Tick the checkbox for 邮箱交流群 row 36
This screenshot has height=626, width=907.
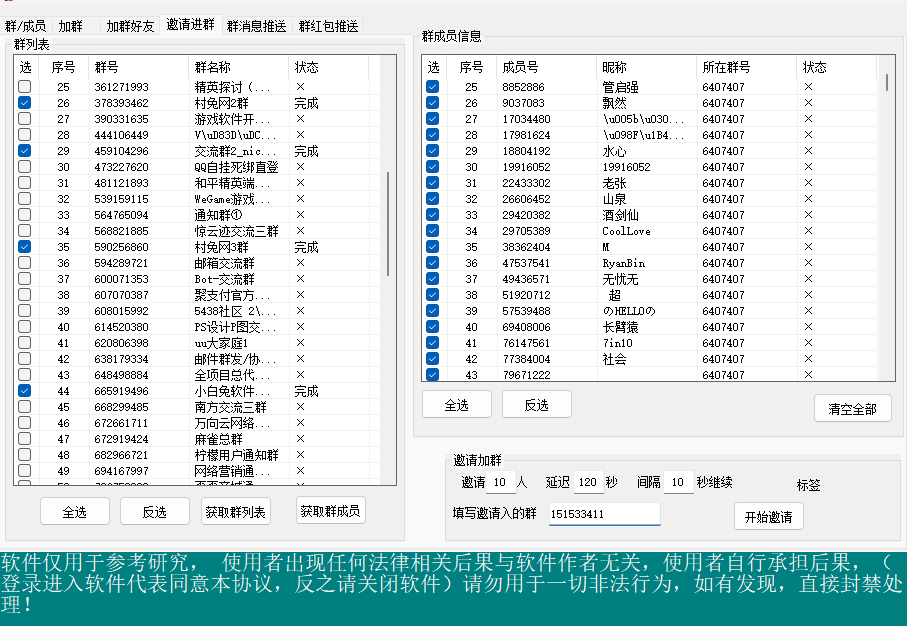(x=25, y=263)
